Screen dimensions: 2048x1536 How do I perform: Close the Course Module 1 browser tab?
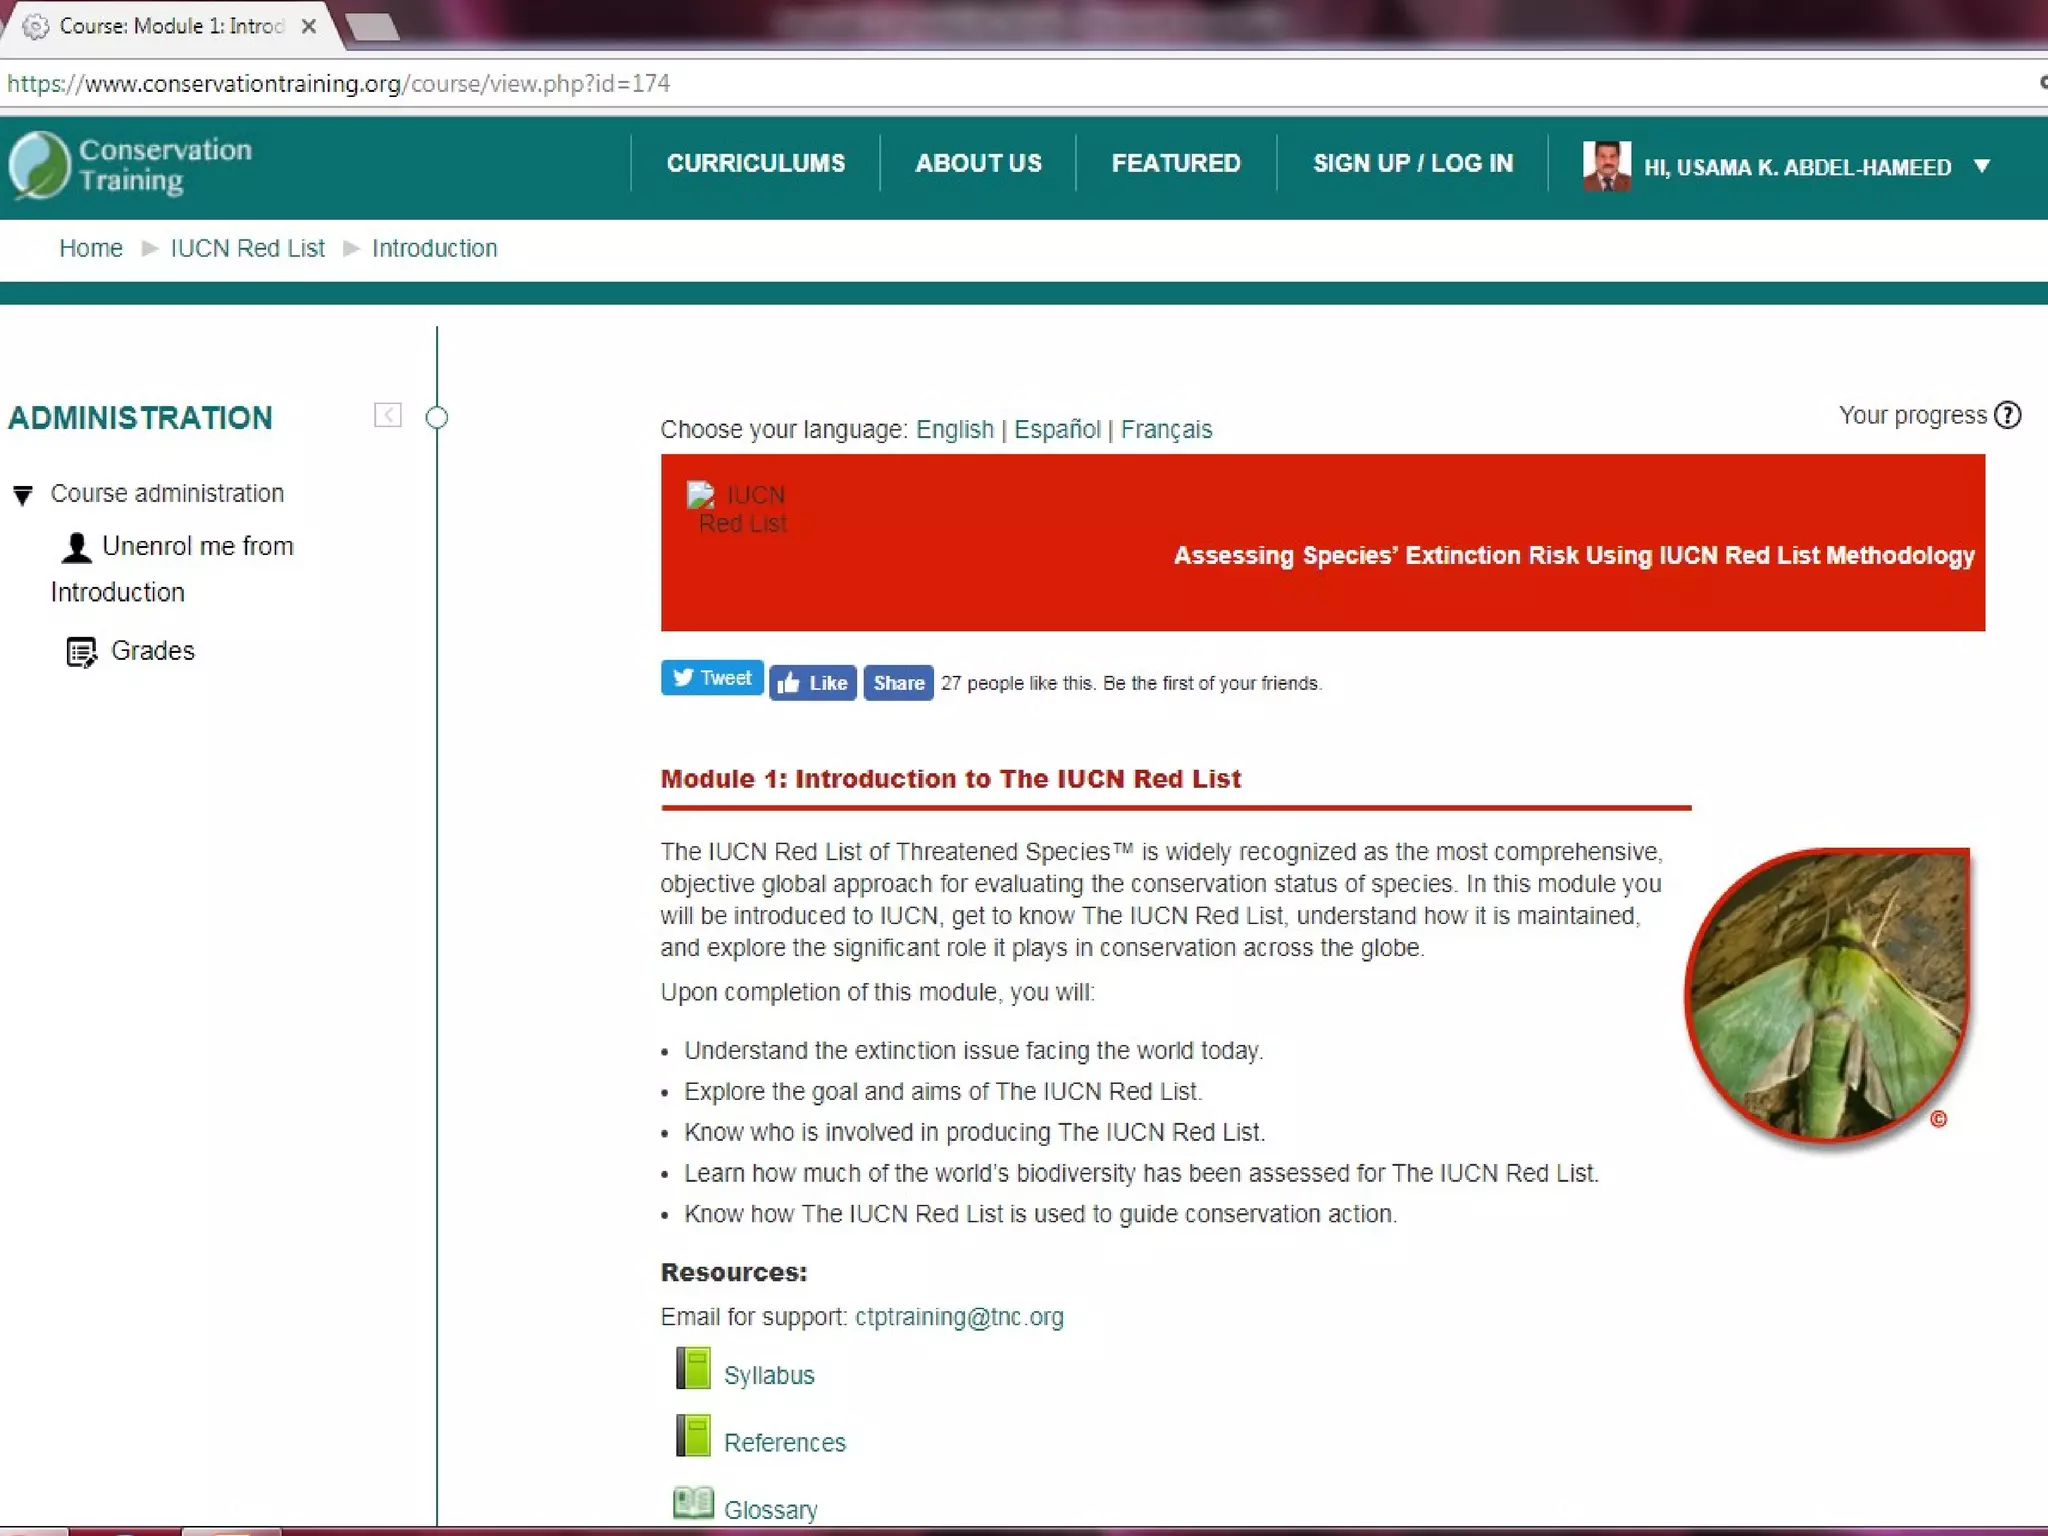(x=309, y=26)
